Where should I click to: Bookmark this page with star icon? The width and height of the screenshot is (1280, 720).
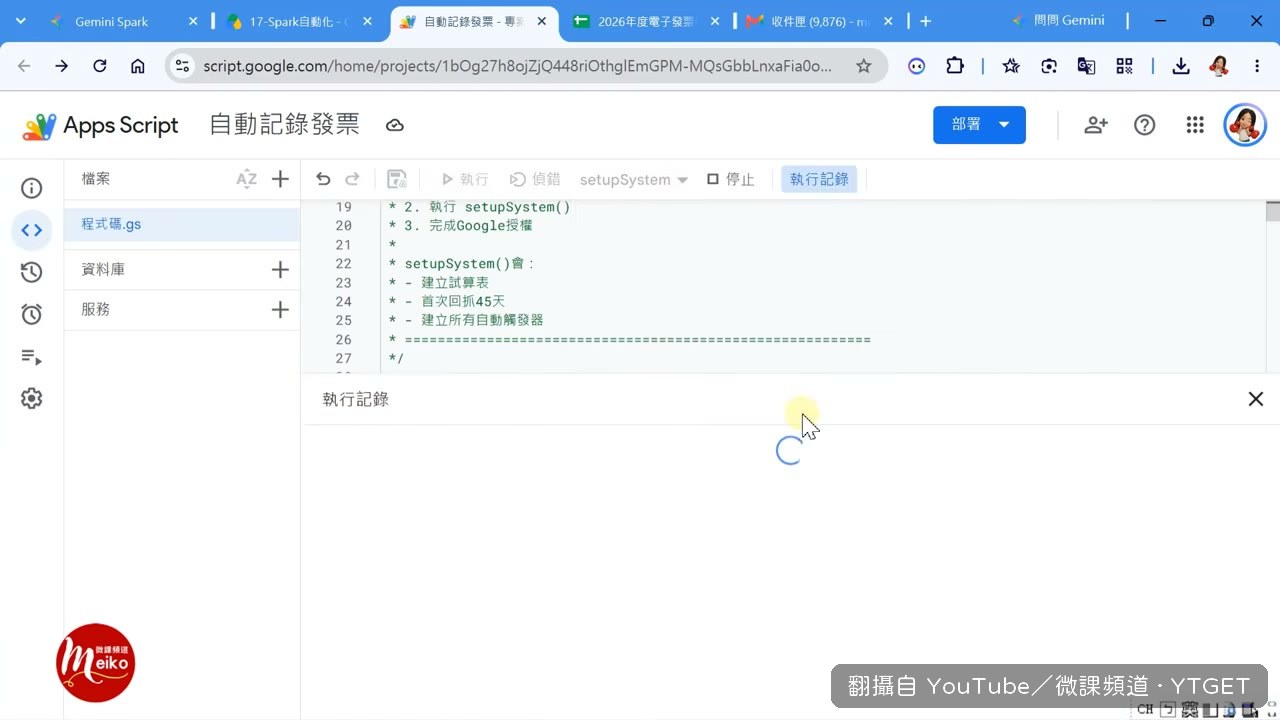(x=863, y=66)
